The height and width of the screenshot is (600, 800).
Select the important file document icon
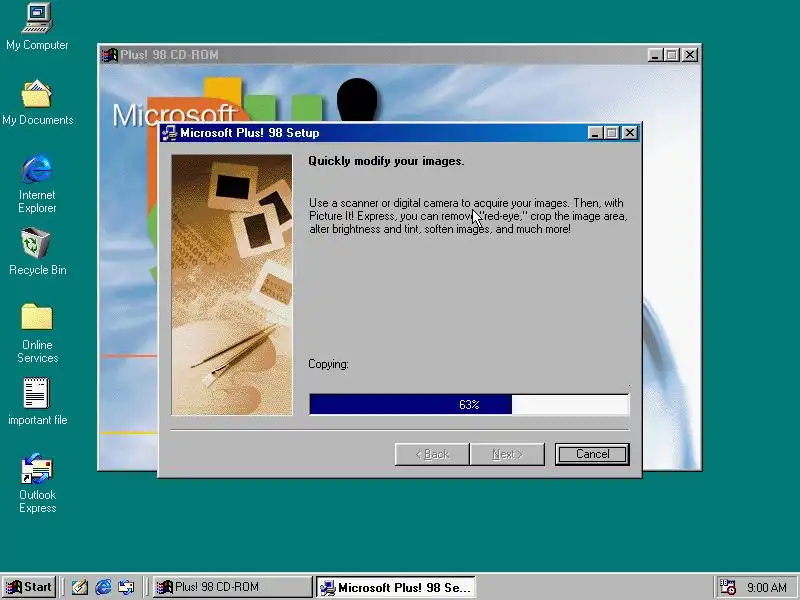point(37,402)
